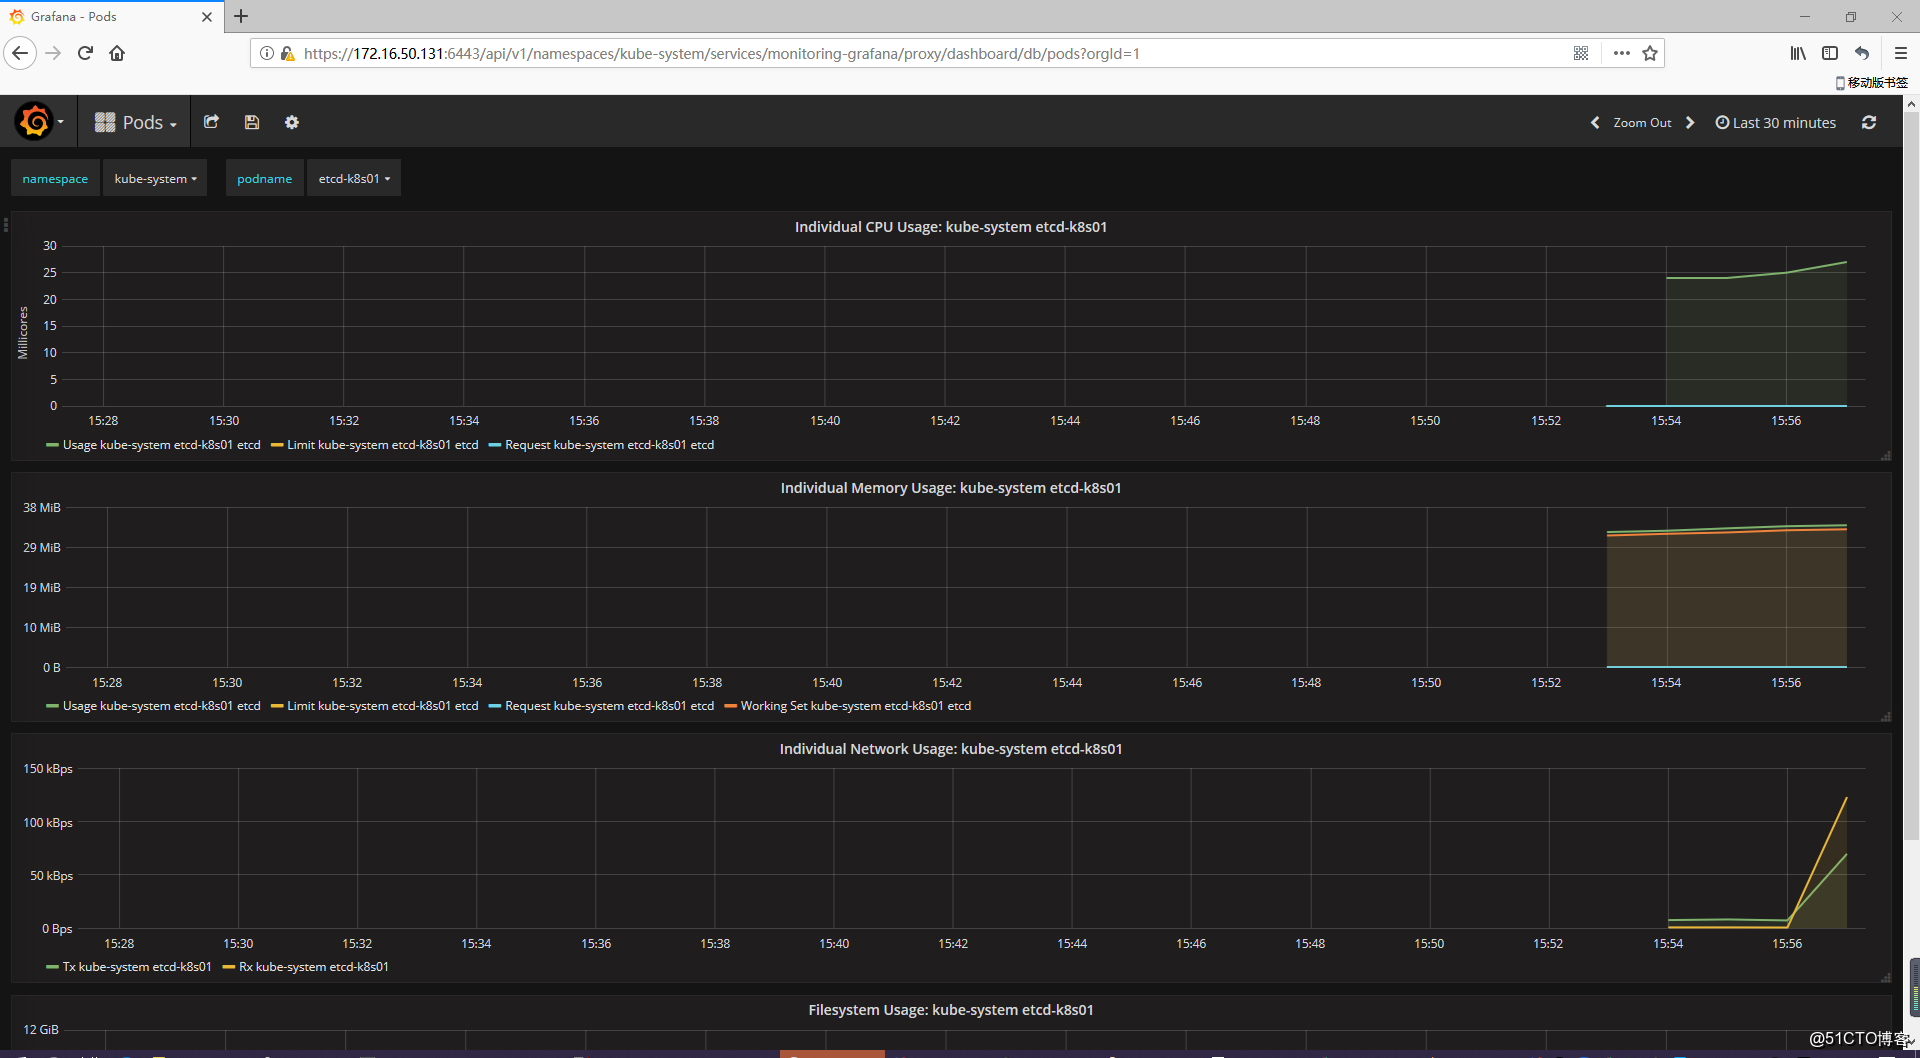Open dashboard settings gear icon
The width and height of the screenshot is (1920, 1058).
(x=292, y=122)
